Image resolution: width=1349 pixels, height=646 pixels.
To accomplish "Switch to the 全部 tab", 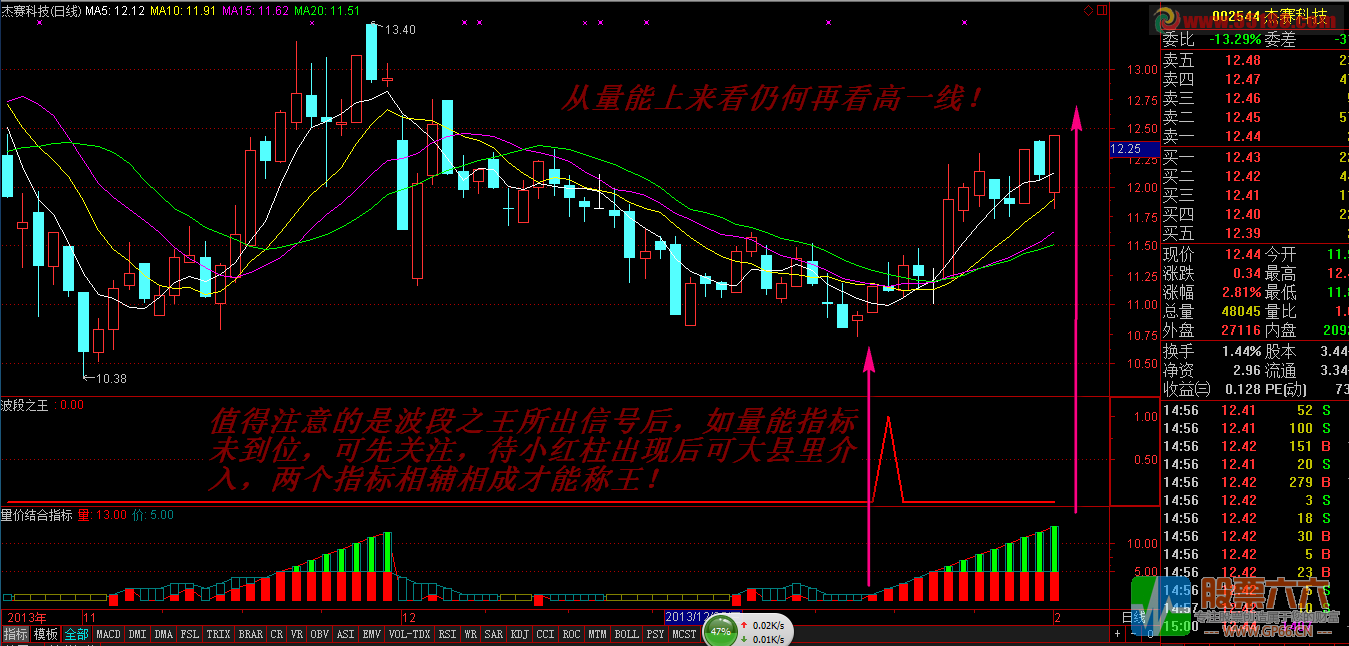I will [x=75, y=633].
